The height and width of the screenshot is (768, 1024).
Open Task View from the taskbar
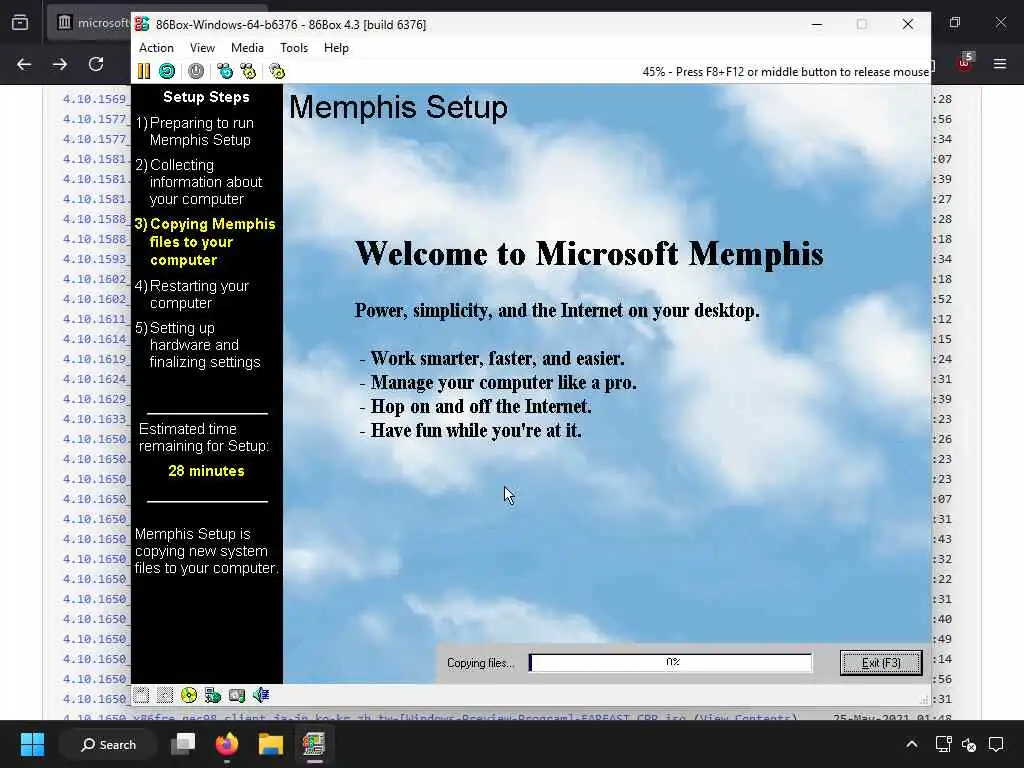pyautogui.click(x=184, y=744)
